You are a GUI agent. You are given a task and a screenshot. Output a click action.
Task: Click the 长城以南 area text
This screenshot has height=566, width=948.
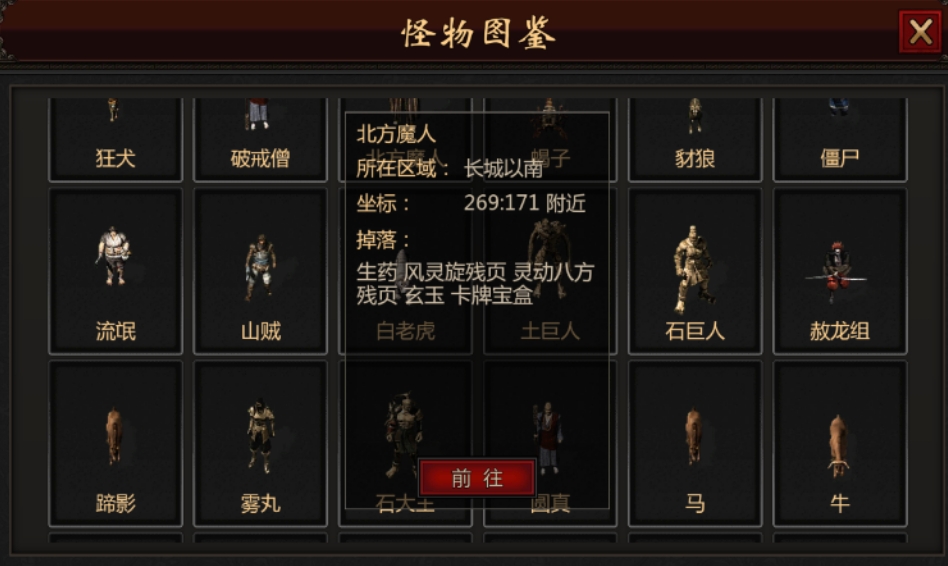(504, 169)
